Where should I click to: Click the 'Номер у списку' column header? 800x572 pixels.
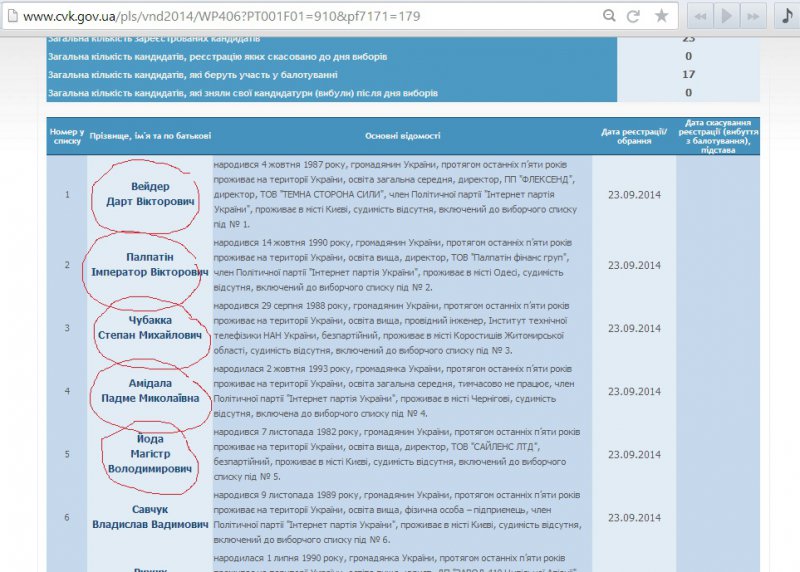point(66,135)
